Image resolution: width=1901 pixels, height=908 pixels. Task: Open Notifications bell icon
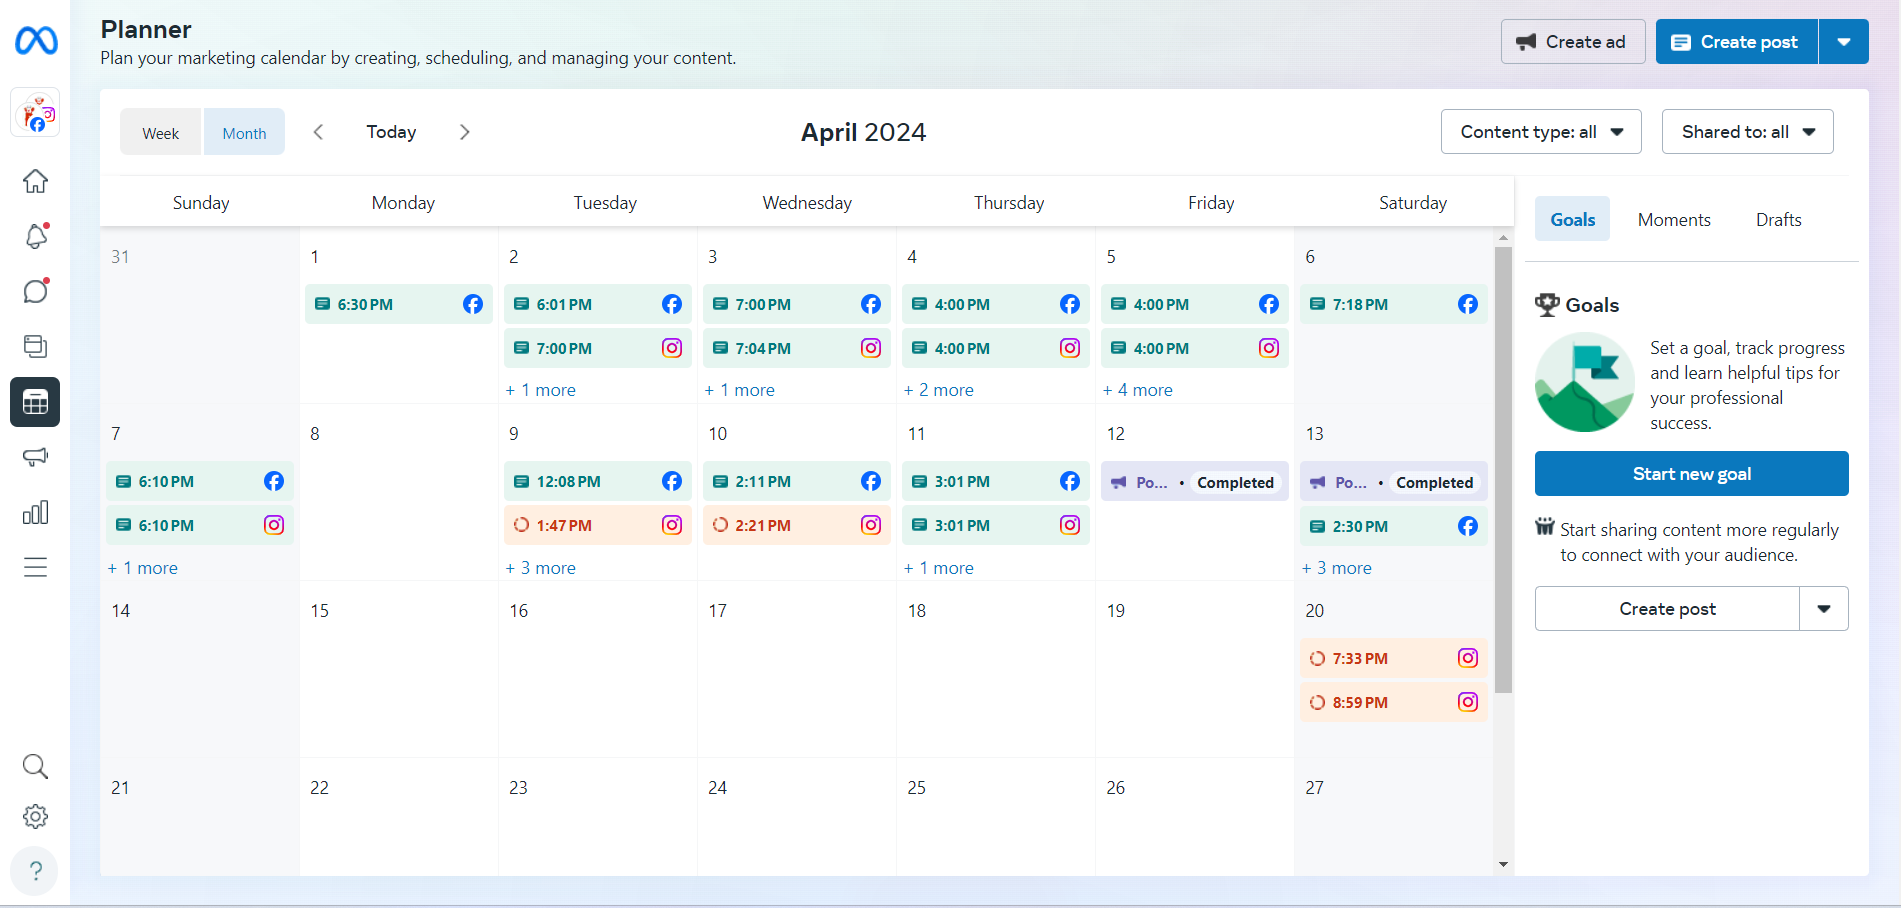[35, 236]
